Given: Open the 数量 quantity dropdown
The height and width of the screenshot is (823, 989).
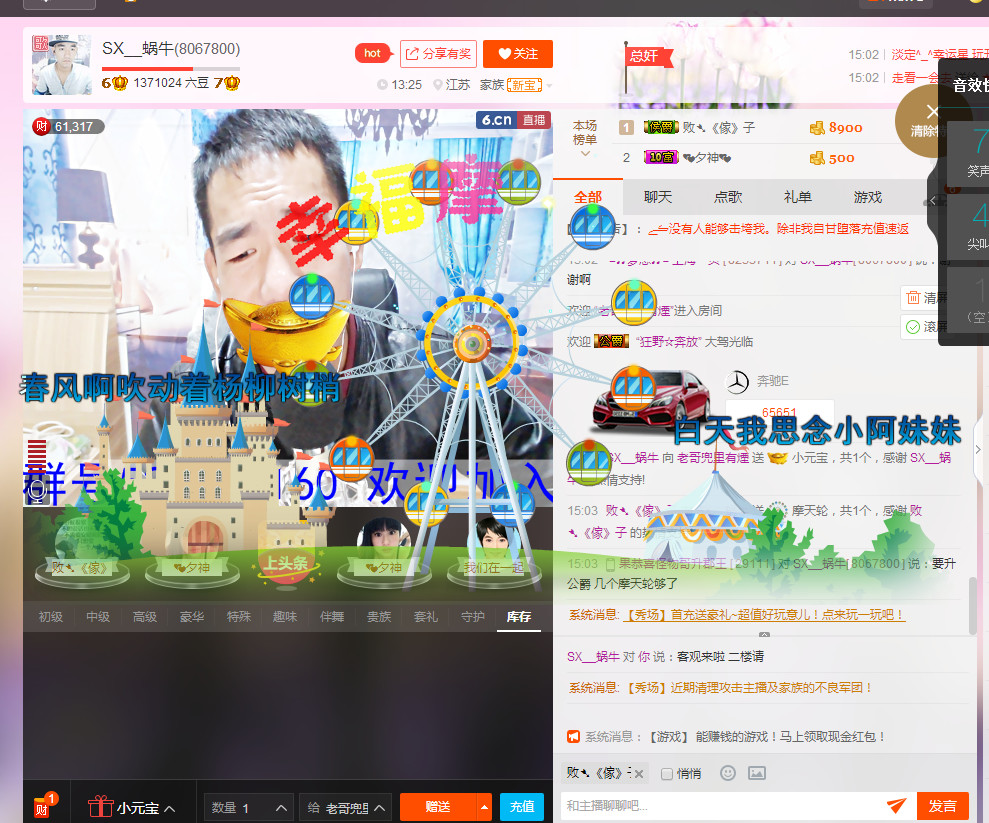Looking at the screenshot, I should pos(248,805).
